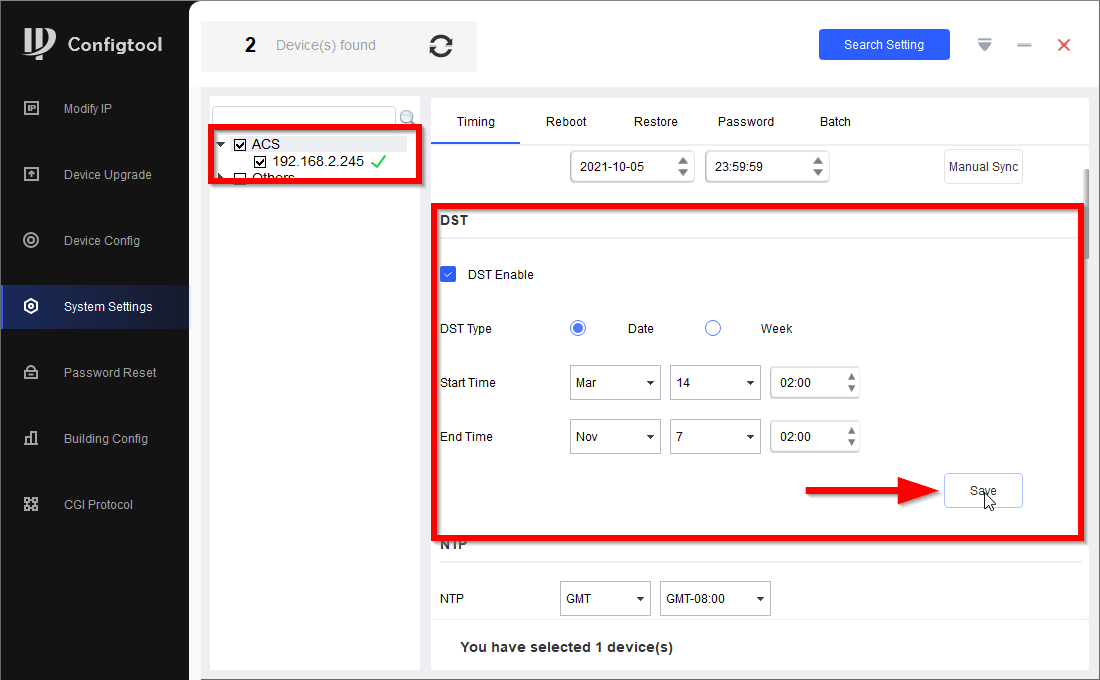
Task: Click the search magnifier icon
Action: [x=408, y=117]
